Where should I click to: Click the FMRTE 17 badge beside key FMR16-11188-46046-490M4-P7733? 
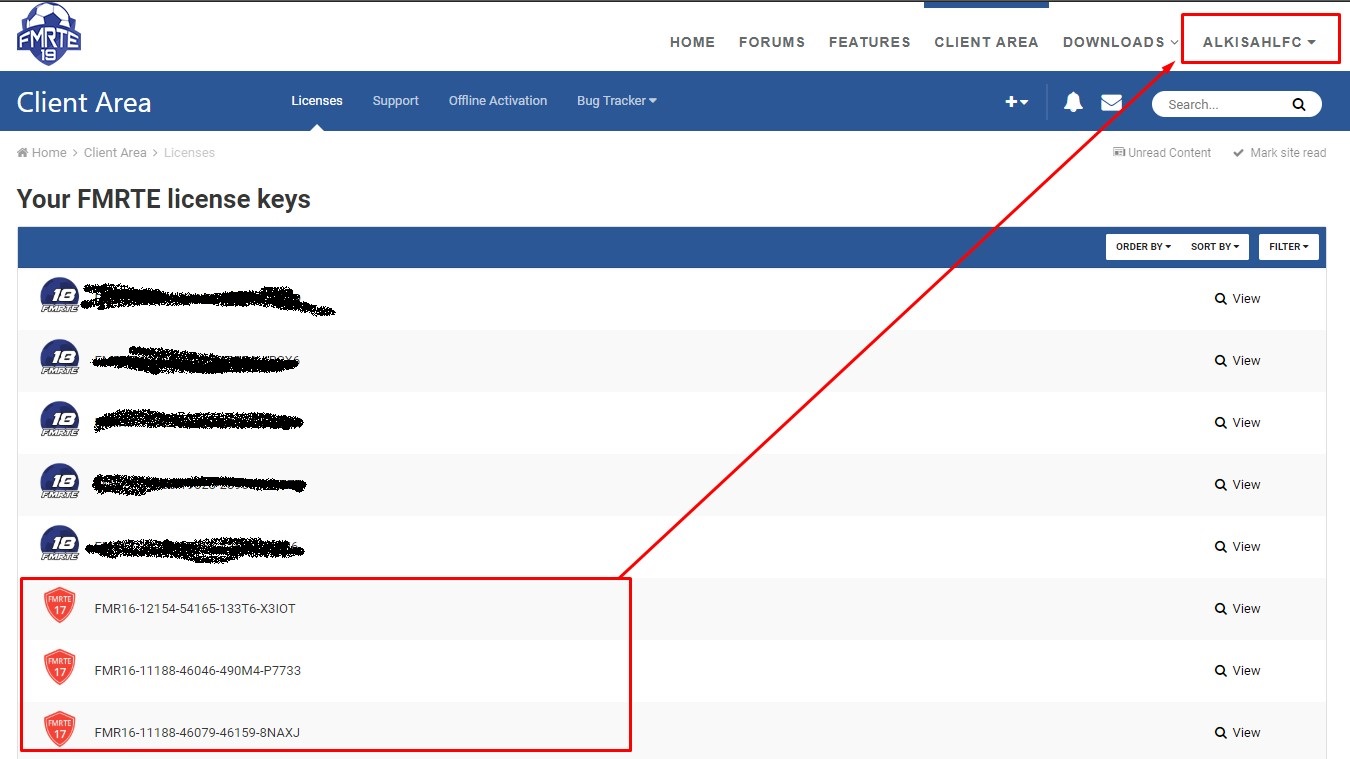click(60, 669)
